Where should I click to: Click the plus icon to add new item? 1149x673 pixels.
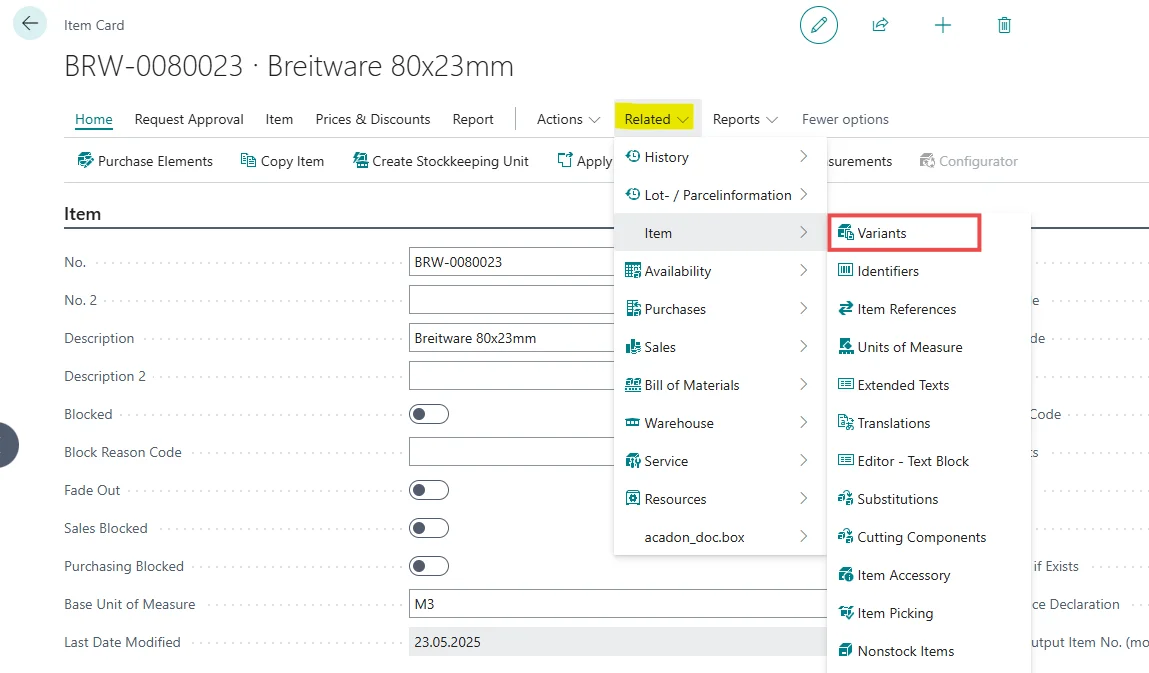click(x=942, y=25)
